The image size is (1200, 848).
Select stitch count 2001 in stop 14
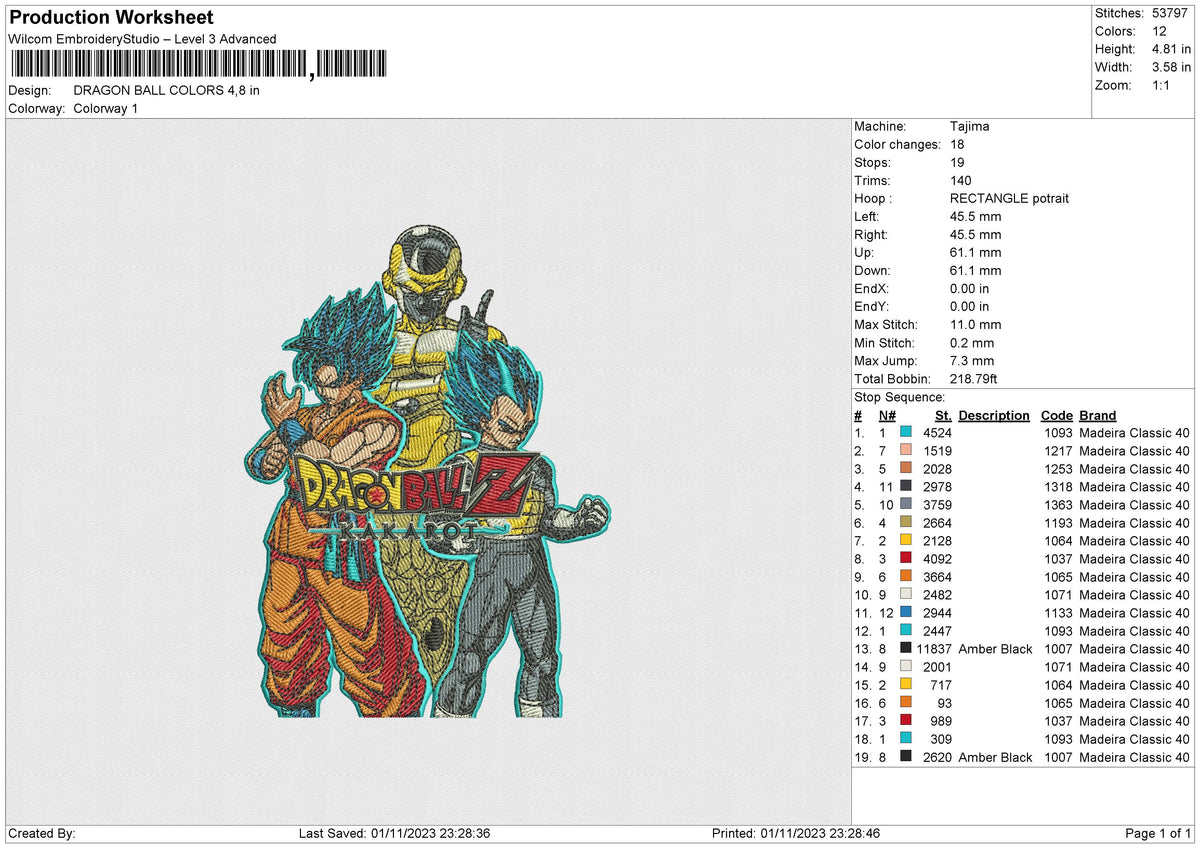pyautogui.click(x=937, y=667)
